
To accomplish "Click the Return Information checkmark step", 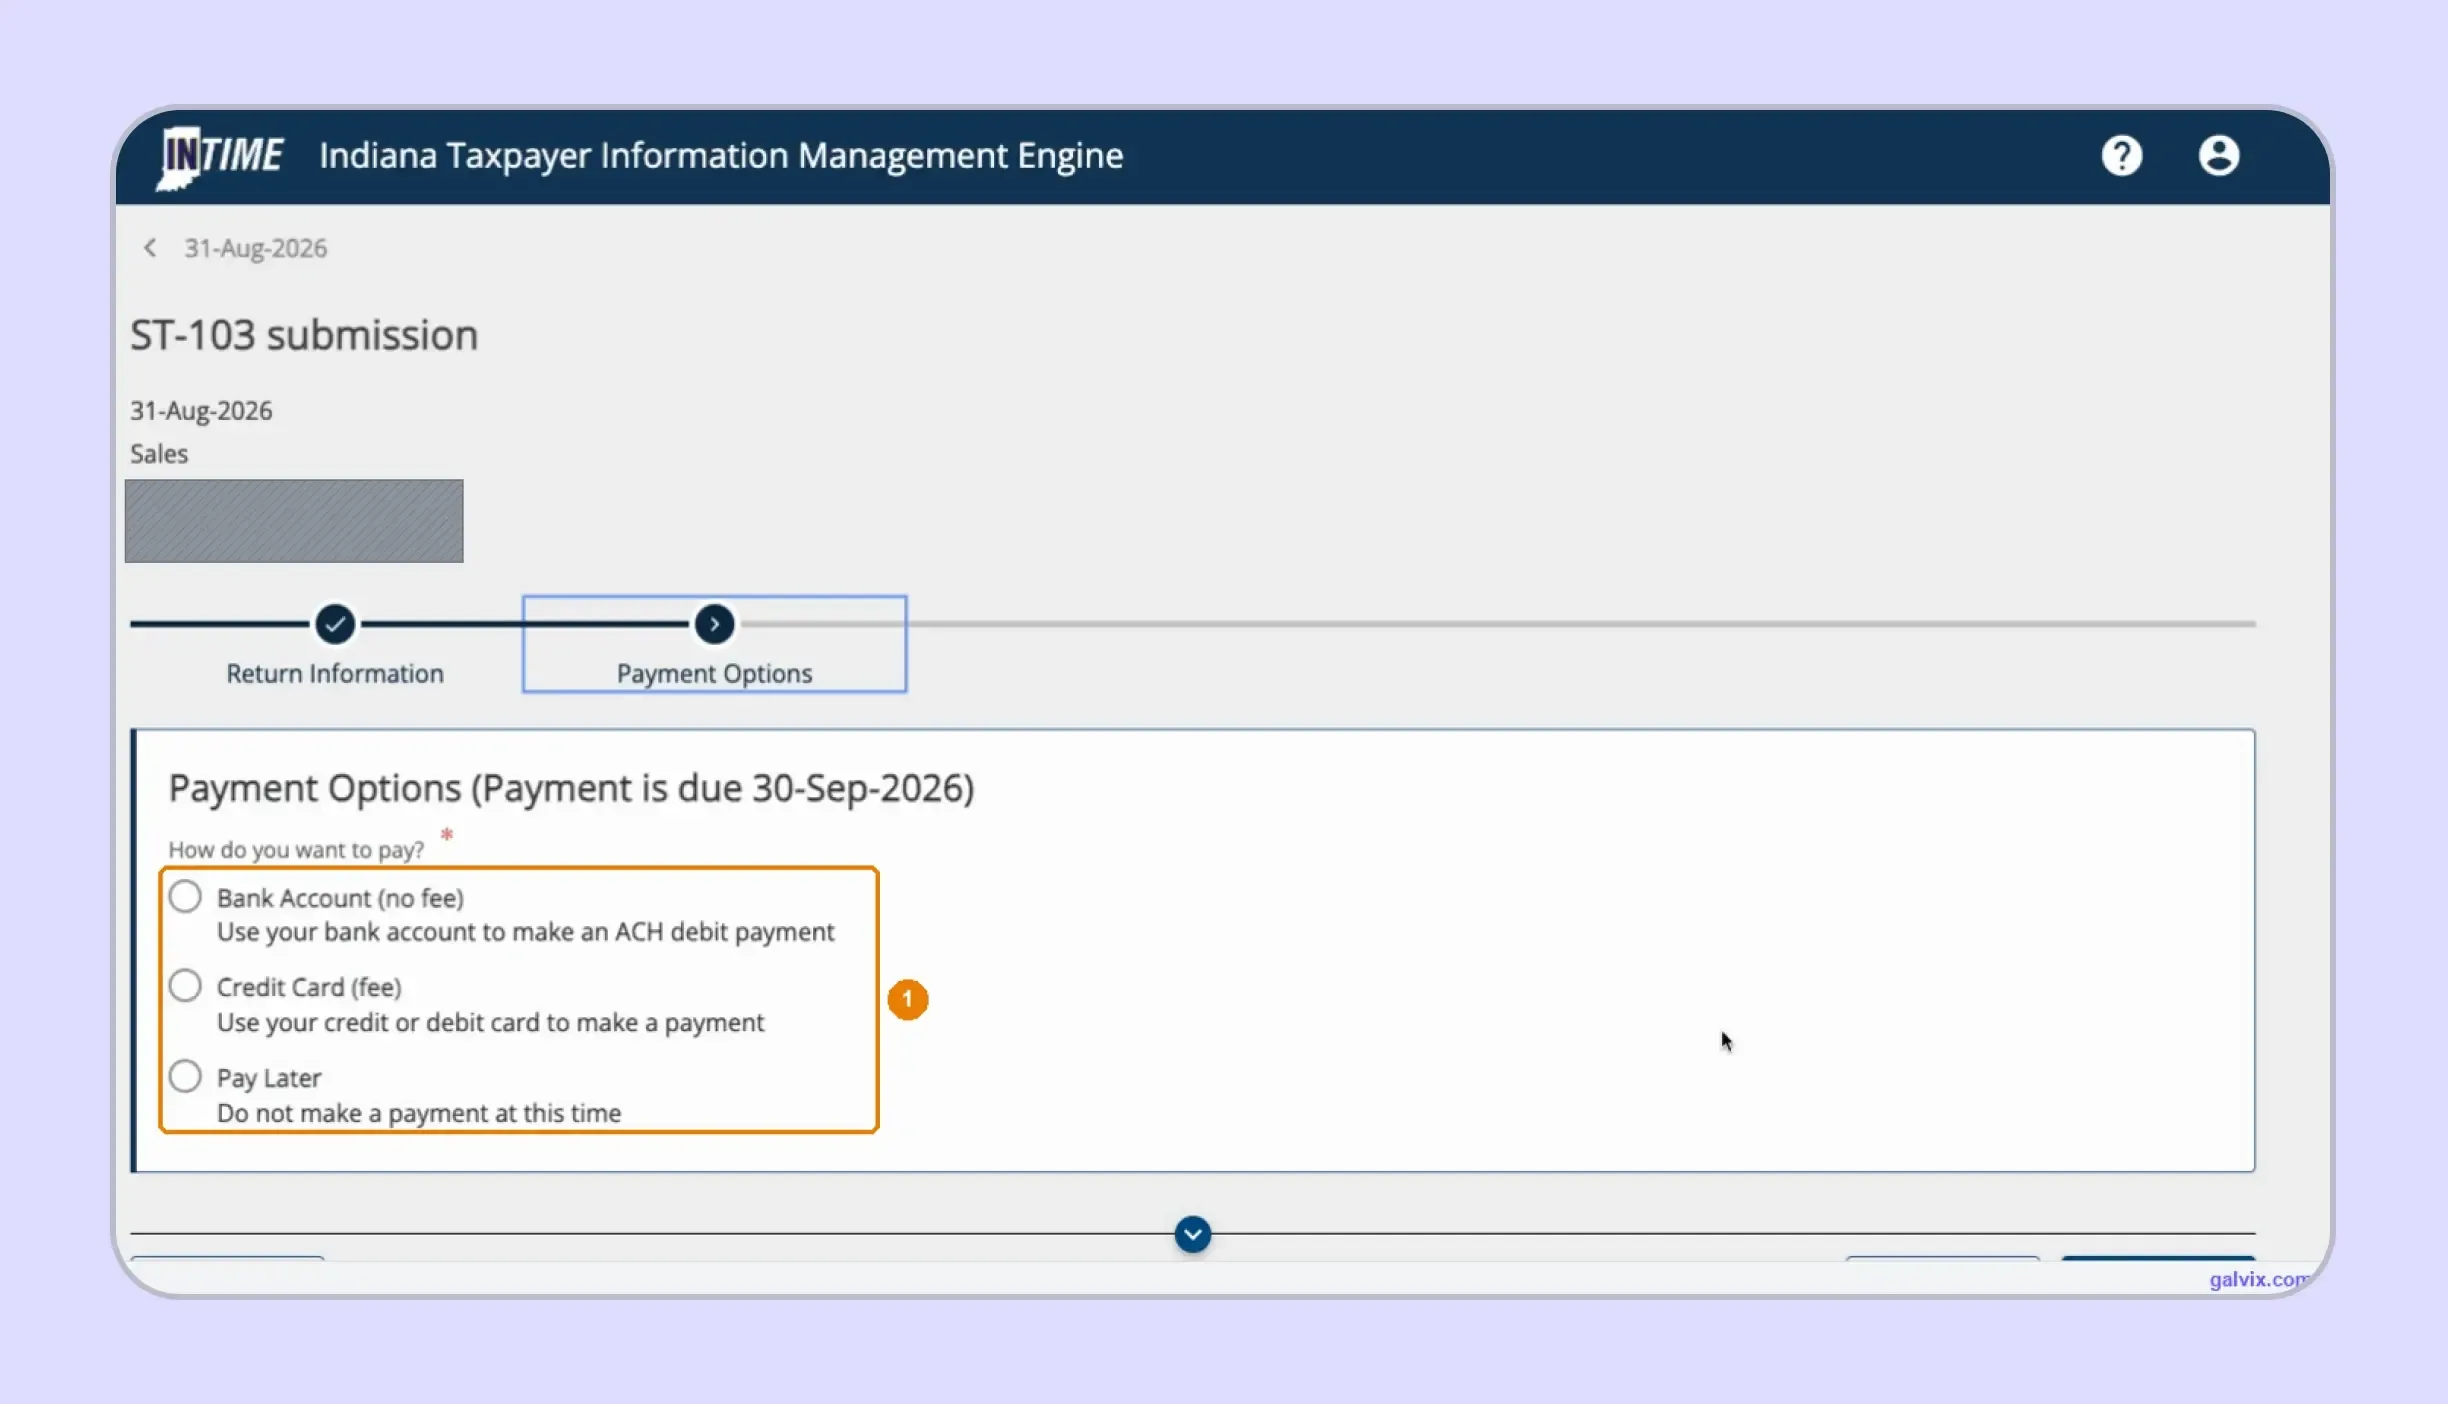I will click(x=335, y=624).
